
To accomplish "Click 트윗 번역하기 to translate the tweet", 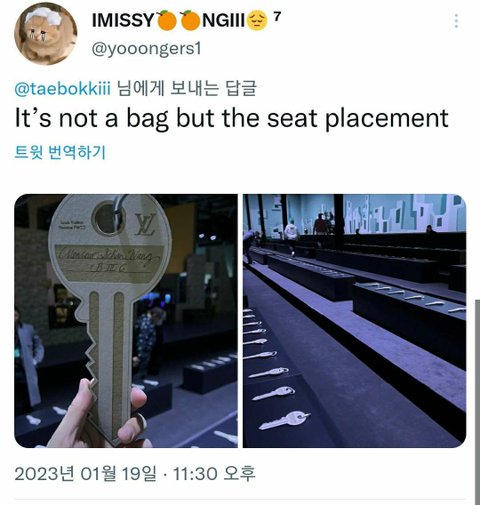I will point(60,152).
